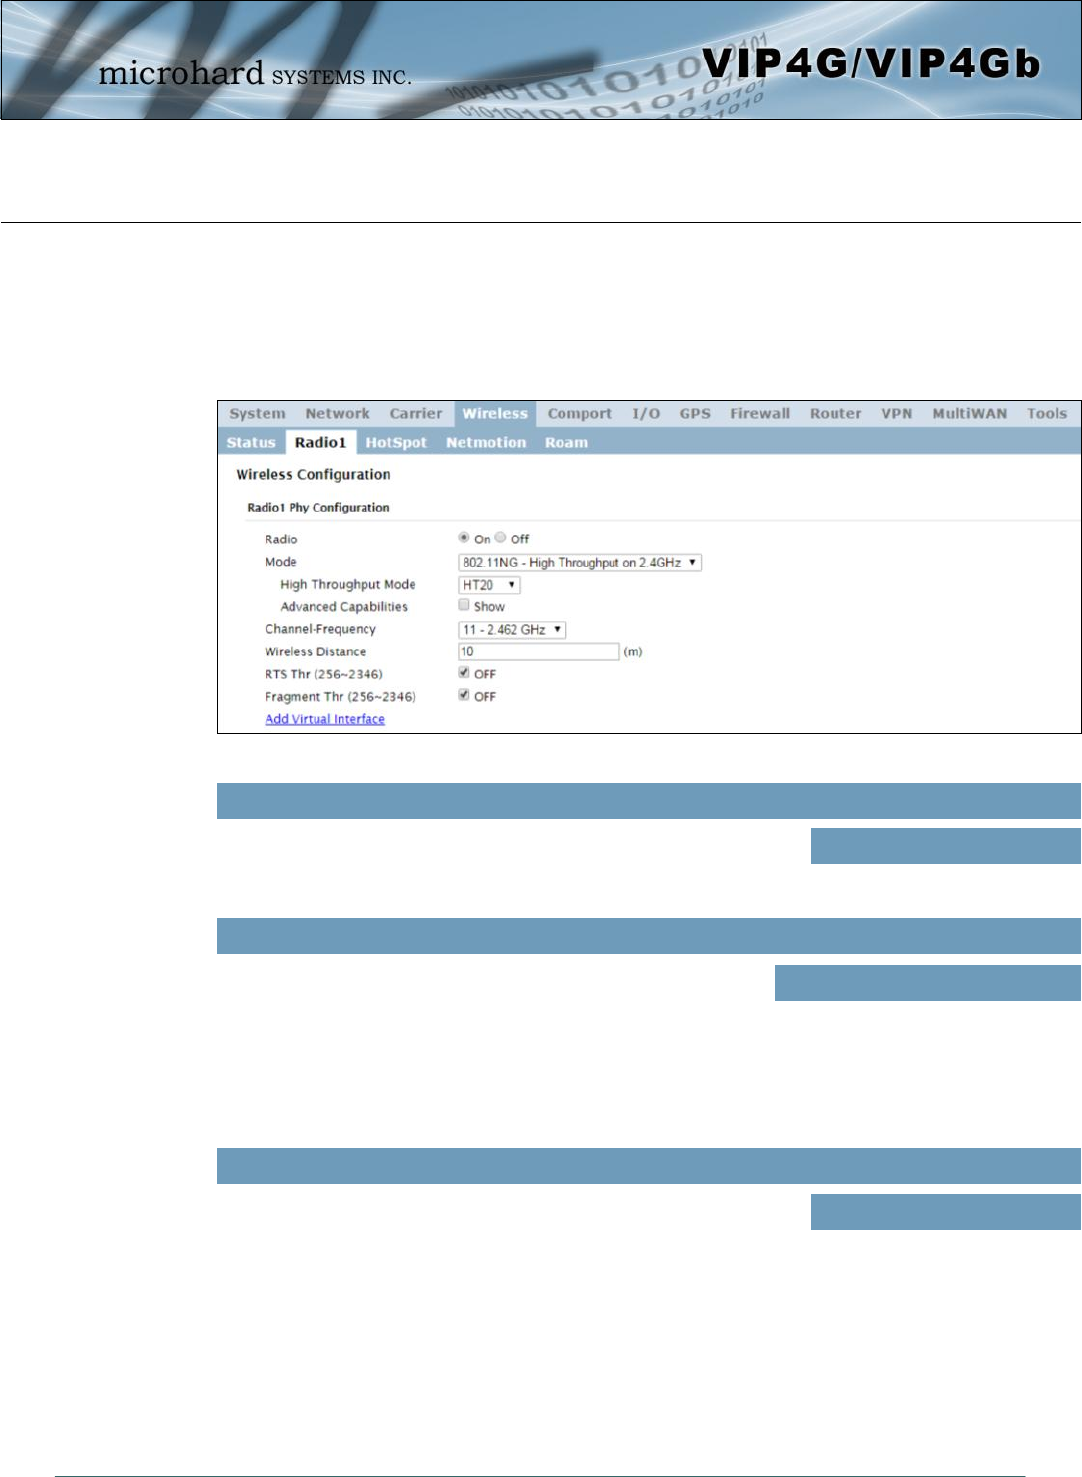This screenshot has height=1477, width=1082.
Task: Toggle the Fragment Thr OFF checkbox
Action: point(464,695)
